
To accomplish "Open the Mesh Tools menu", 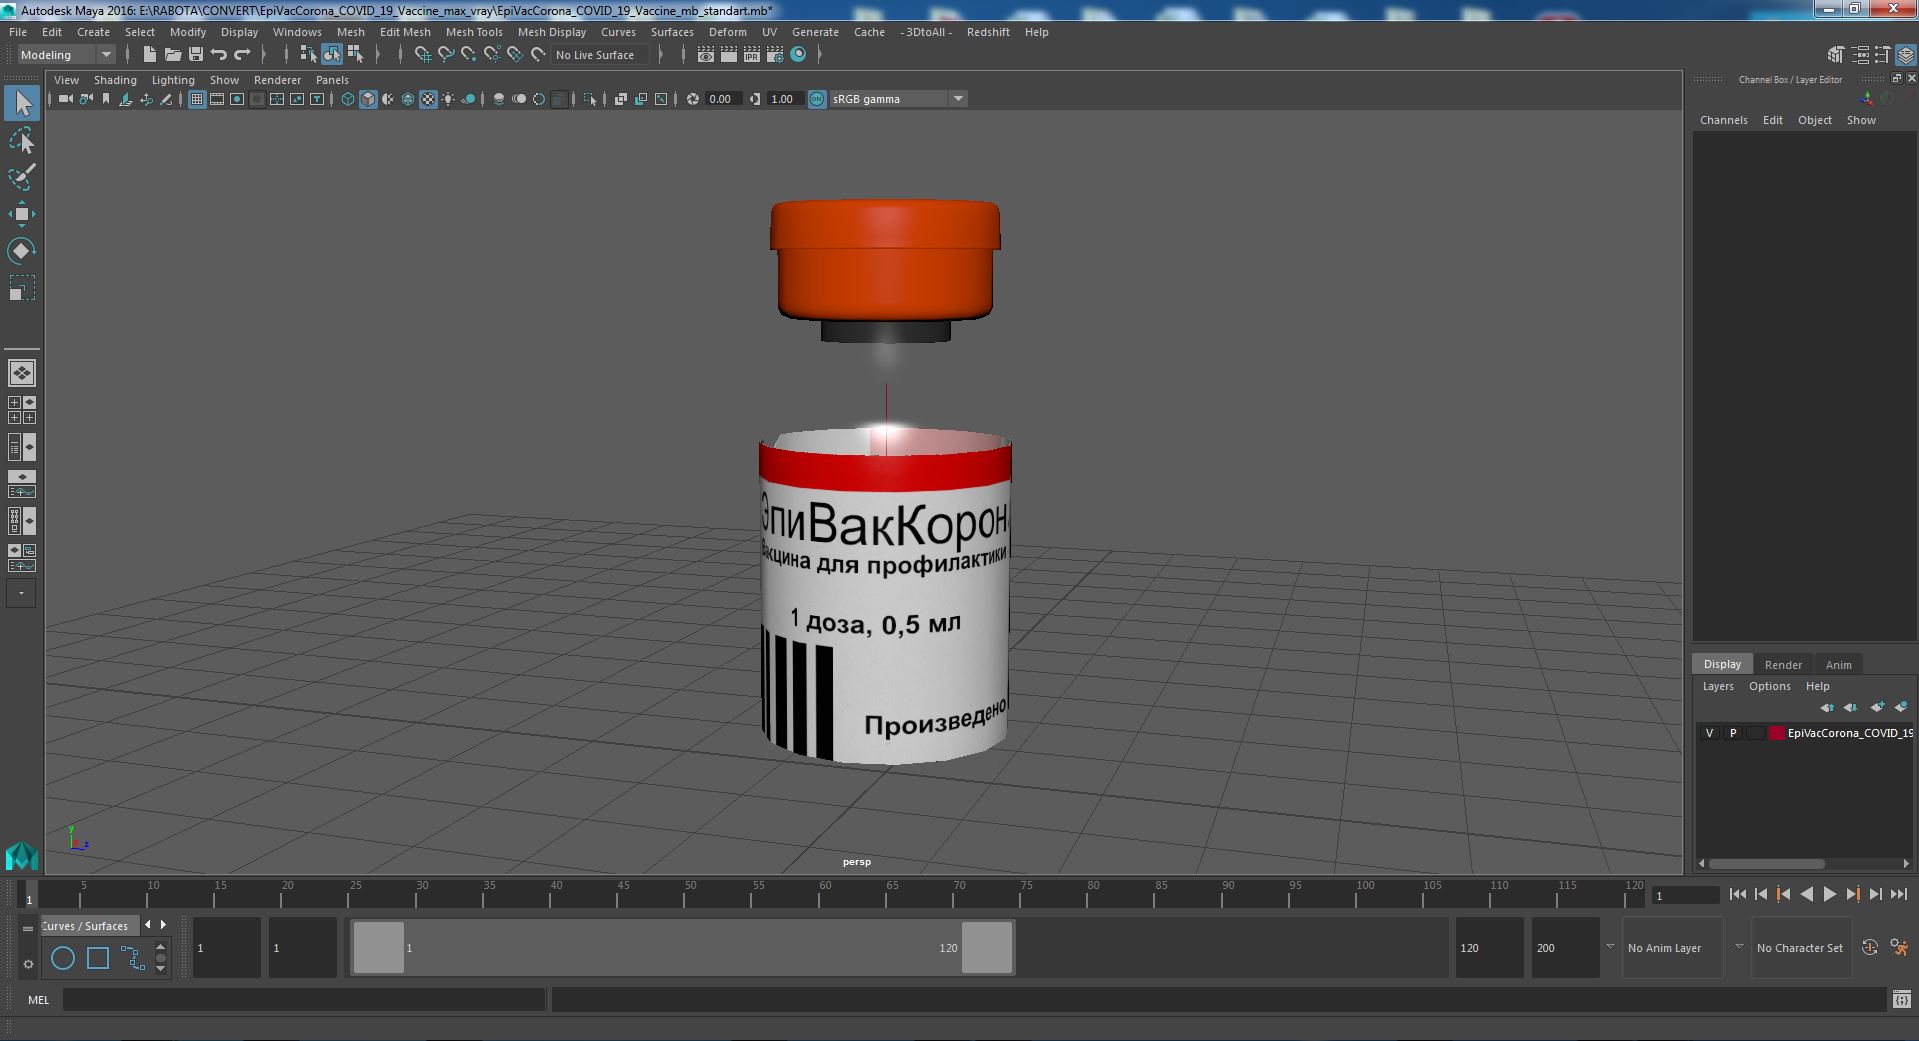I will click(474, 32).
